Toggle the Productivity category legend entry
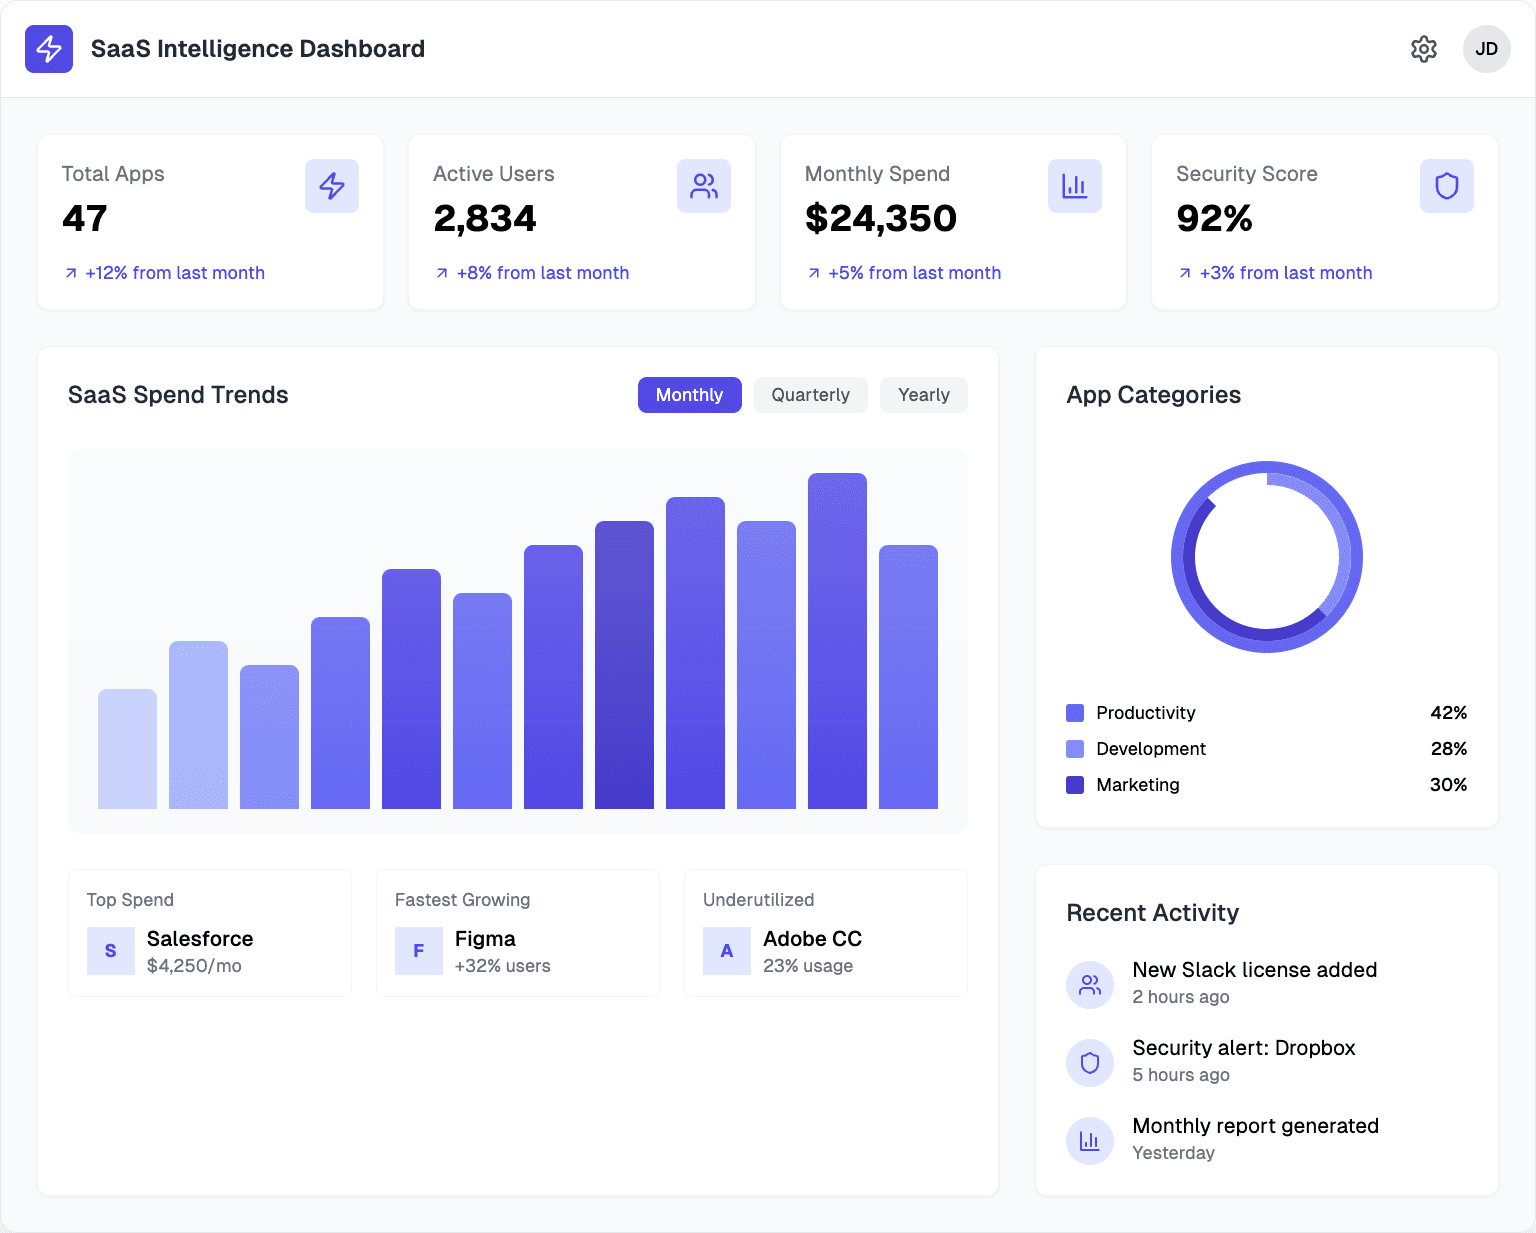Screen dimensions: 1536x1233 [1145, 713]
